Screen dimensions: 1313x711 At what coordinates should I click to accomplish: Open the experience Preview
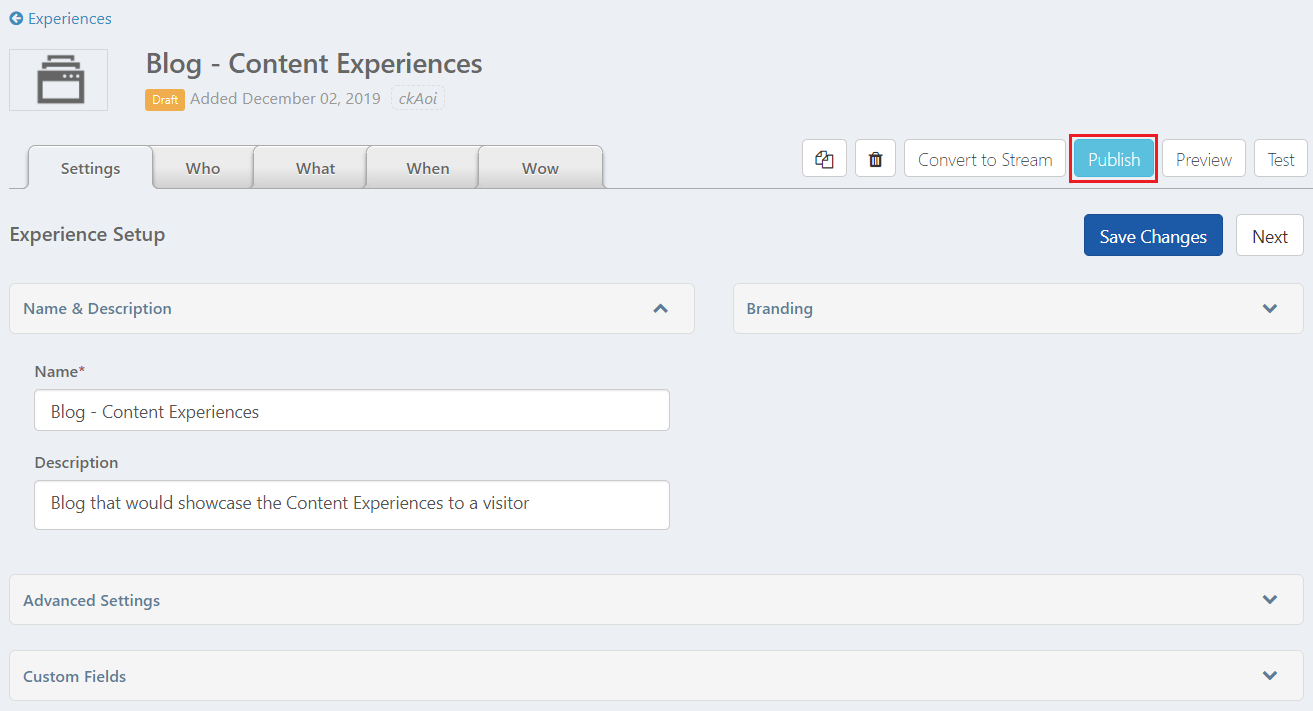pos(1204,159)
